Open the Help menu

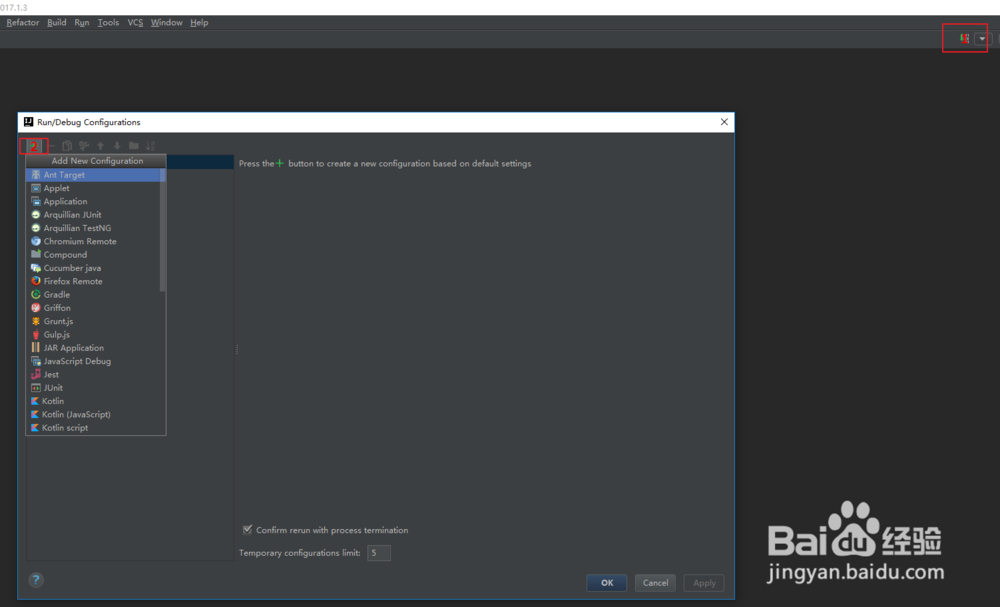pos(199,22)
